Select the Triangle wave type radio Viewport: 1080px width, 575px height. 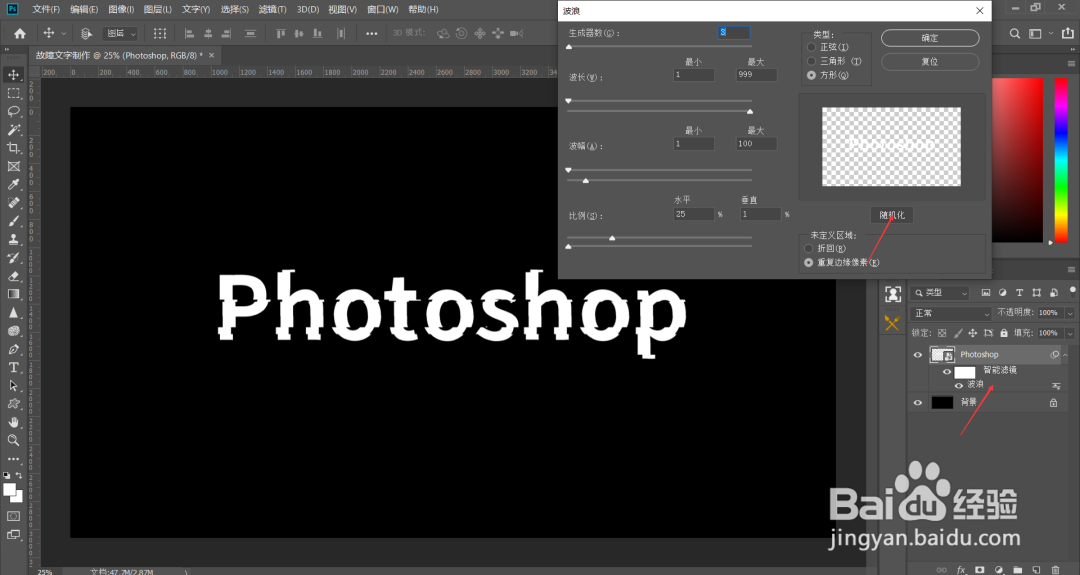click(x=811, y=61)
